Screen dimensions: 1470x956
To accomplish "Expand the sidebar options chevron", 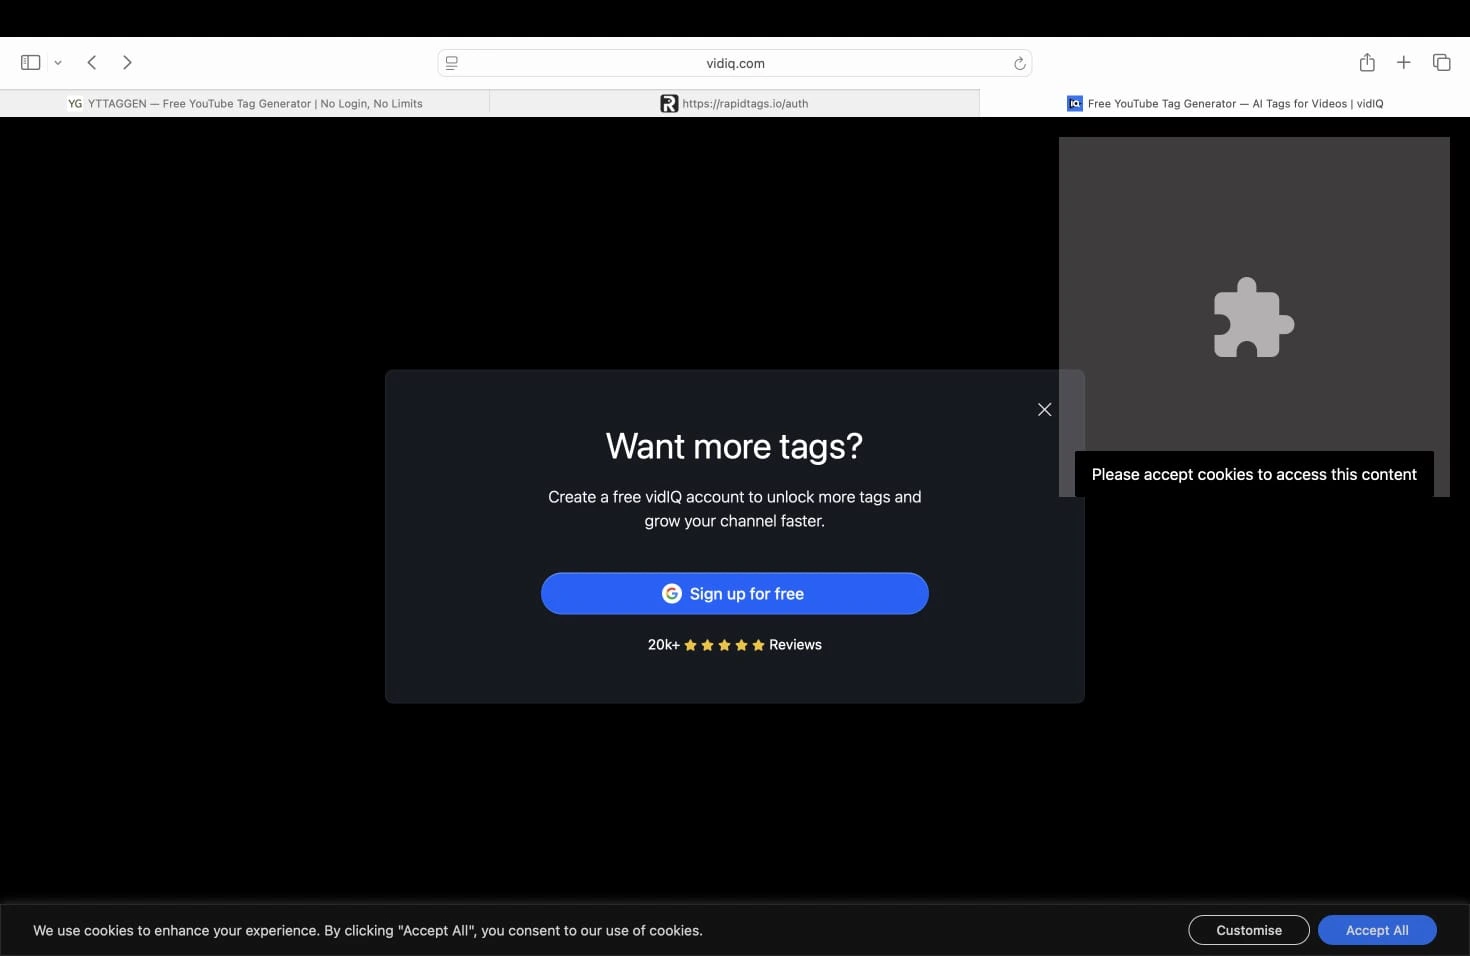I will tap(58, 62).
